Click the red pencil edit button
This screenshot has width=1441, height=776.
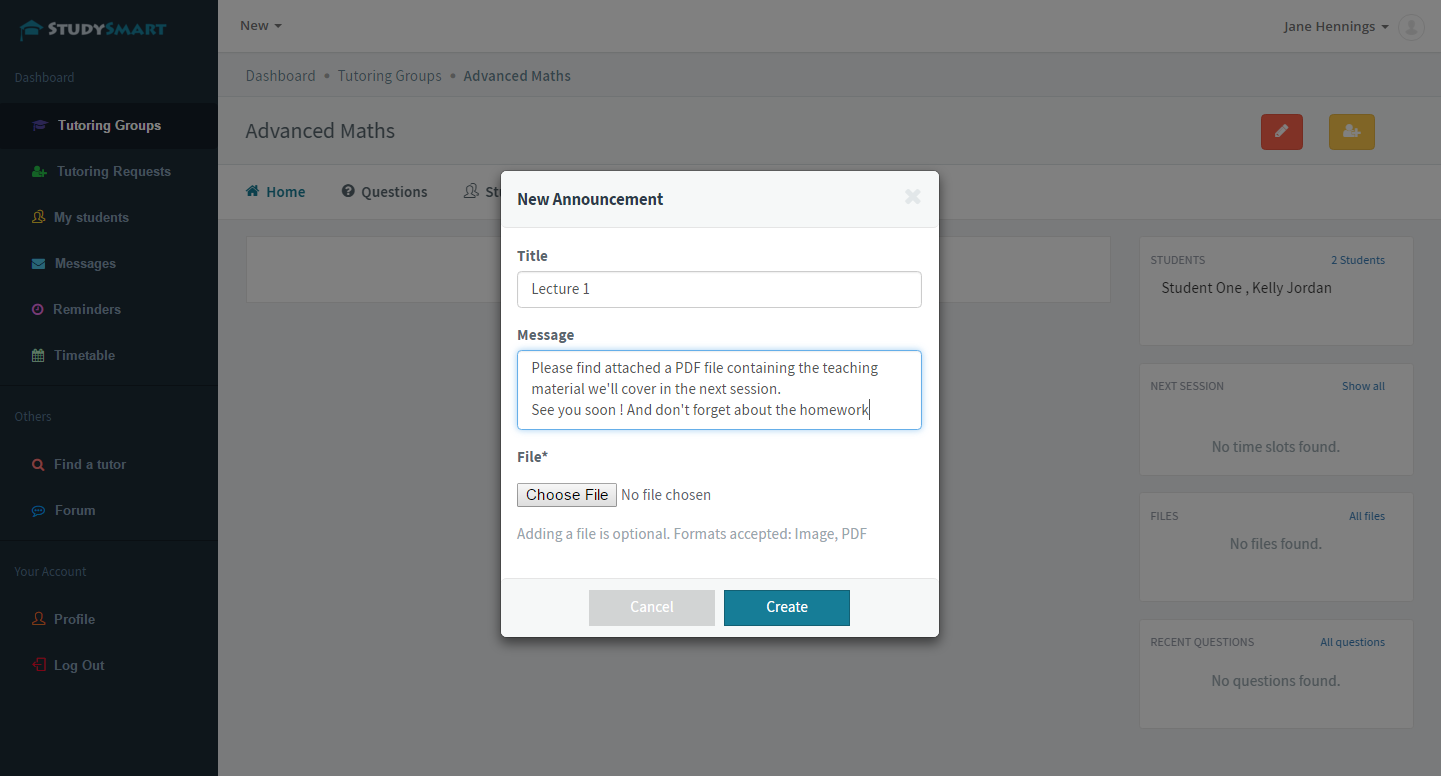[x=1281, y=132]
